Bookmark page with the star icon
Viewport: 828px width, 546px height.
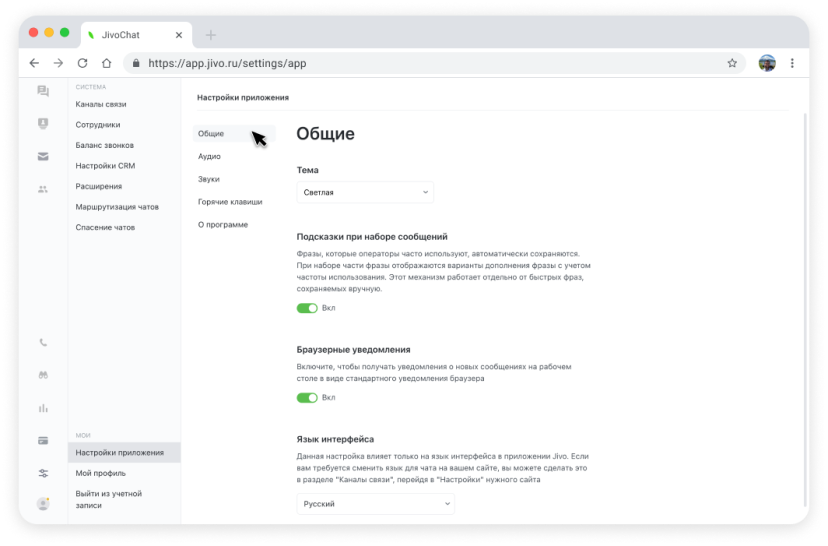point(732,62)
